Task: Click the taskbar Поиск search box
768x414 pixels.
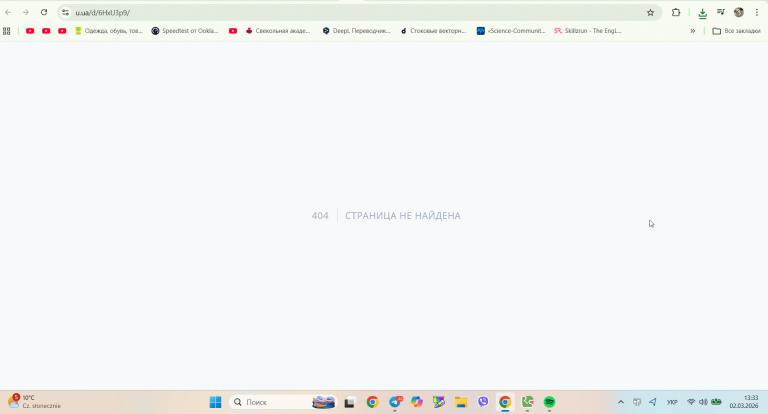Action: coord(283,402)
